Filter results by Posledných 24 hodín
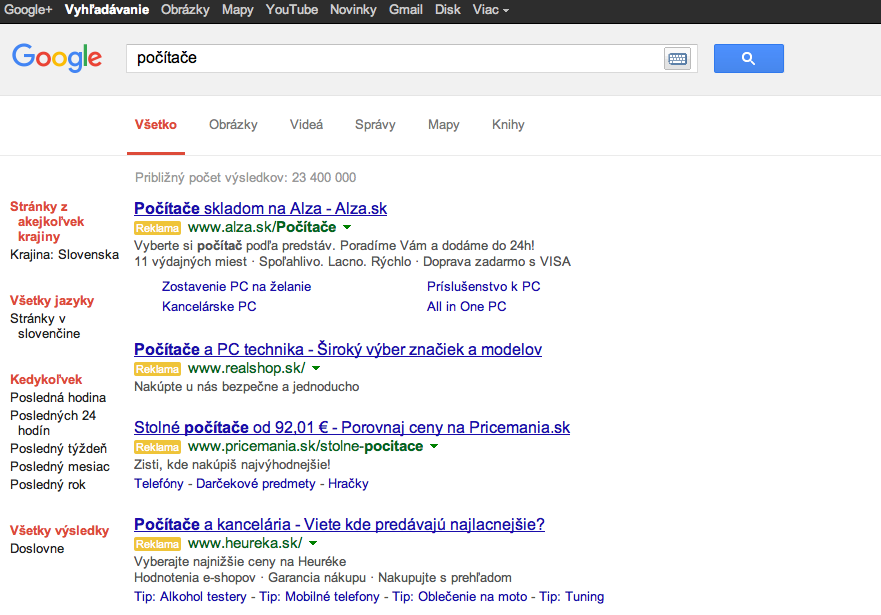 [53, 423]
